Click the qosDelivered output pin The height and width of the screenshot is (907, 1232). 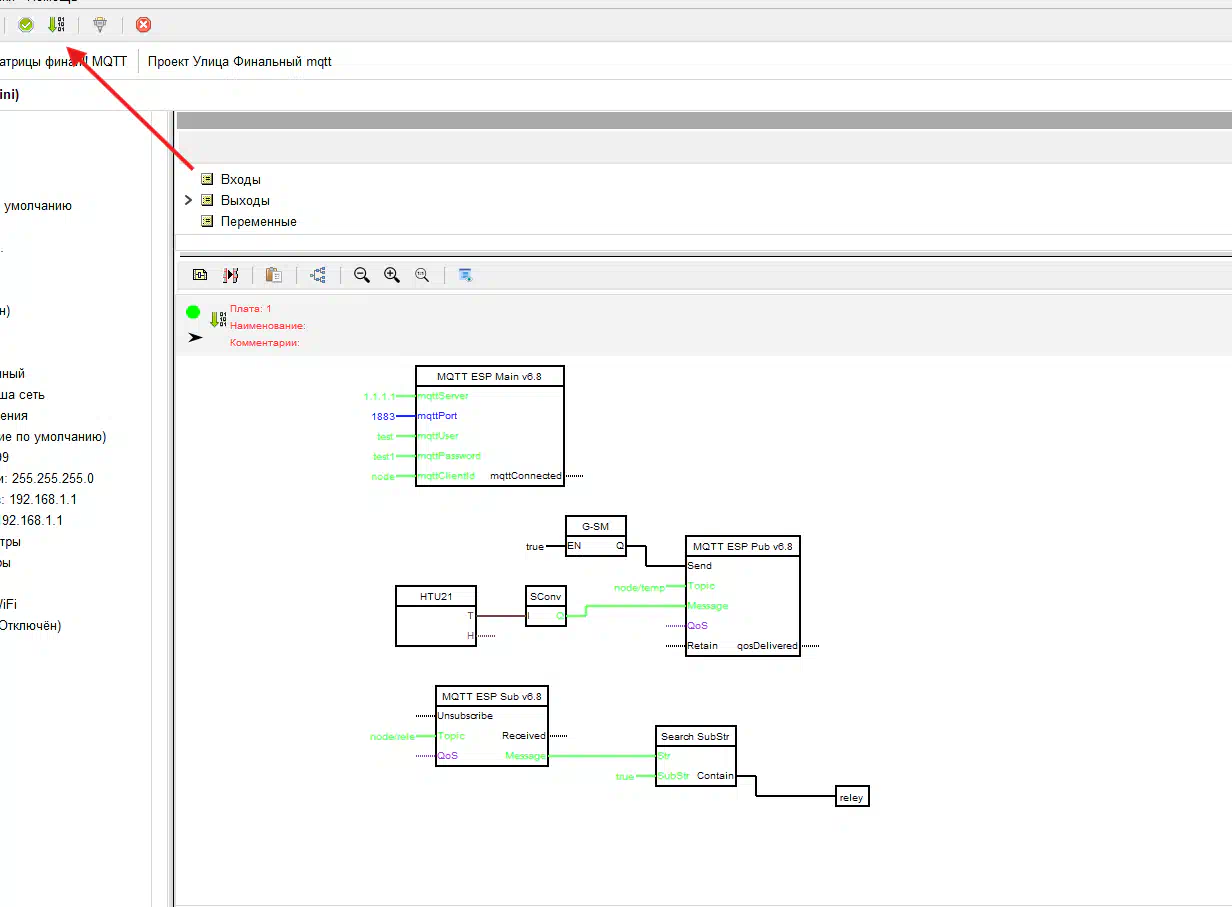pyautogui.click(x=767, y=646)
